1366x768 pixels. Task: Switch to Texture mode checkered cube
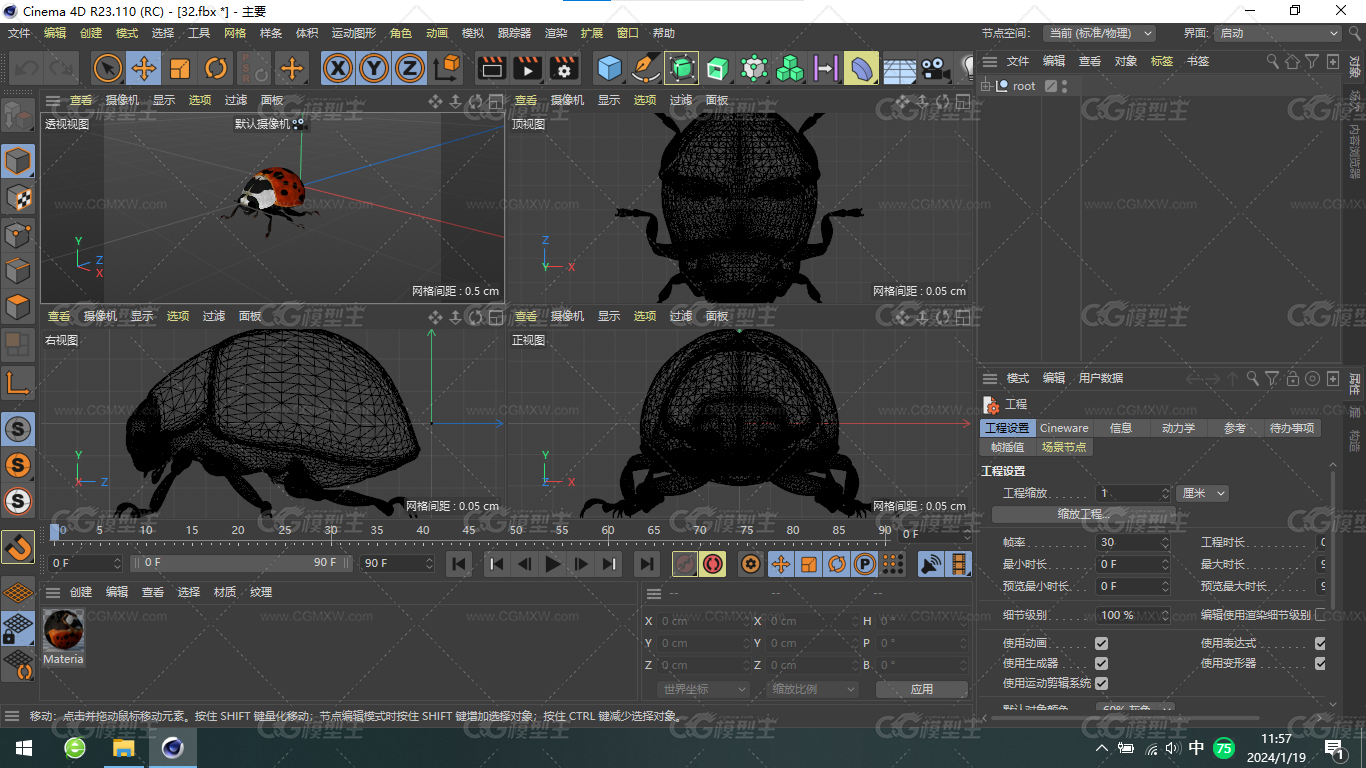click(18, 198)
